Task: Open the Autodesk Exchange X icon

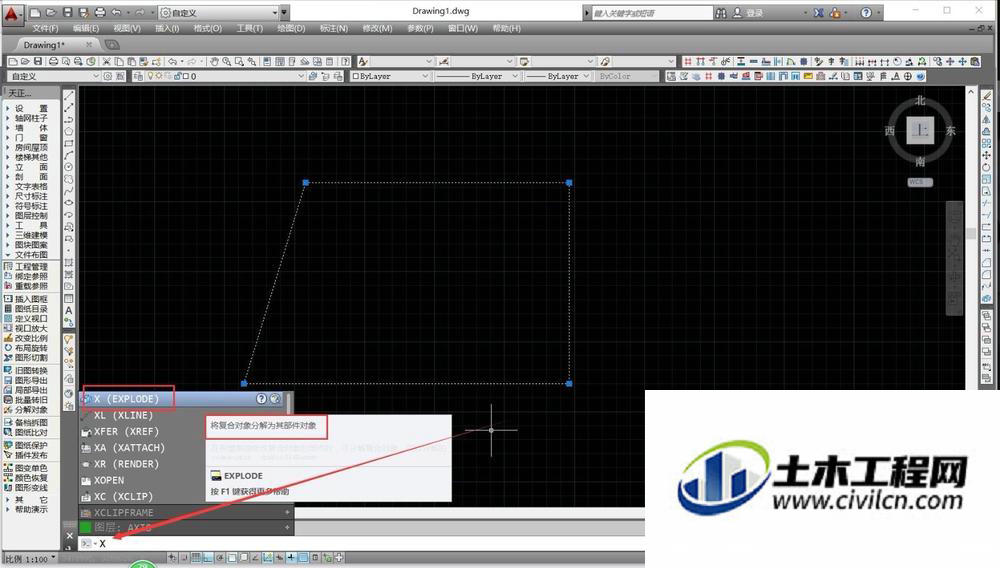Action: (x=819, y=13)
